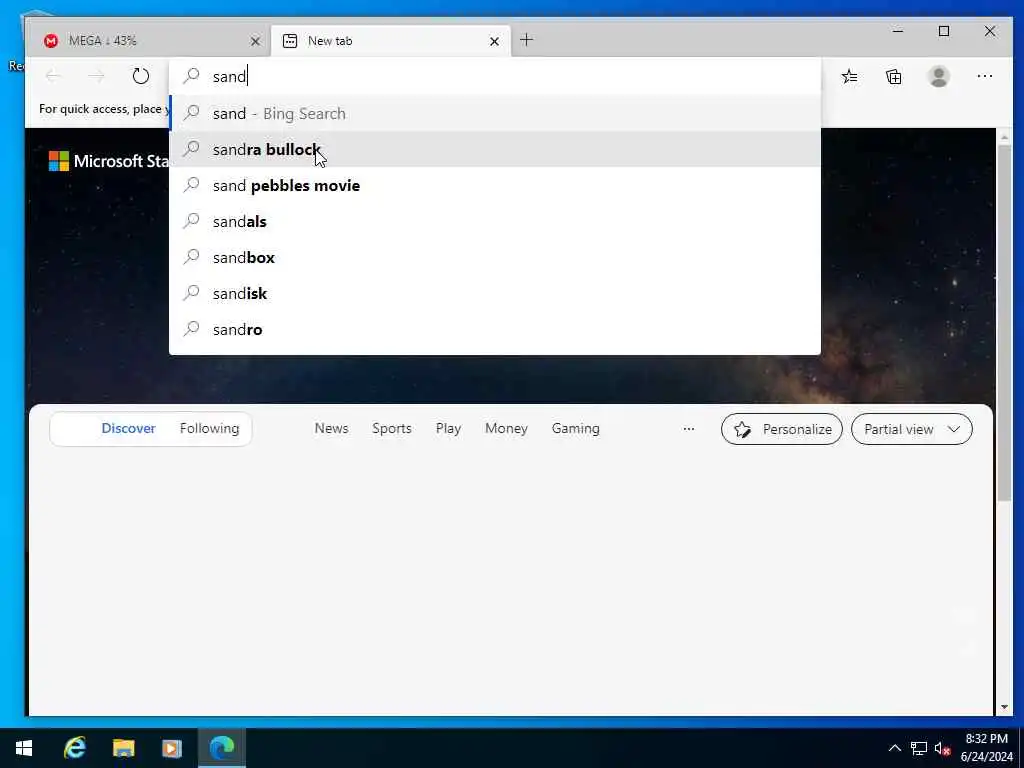This screenshot has height=768, width=1024.
Task: Open Edge Settings and more menu
Action: pos(984,76)
